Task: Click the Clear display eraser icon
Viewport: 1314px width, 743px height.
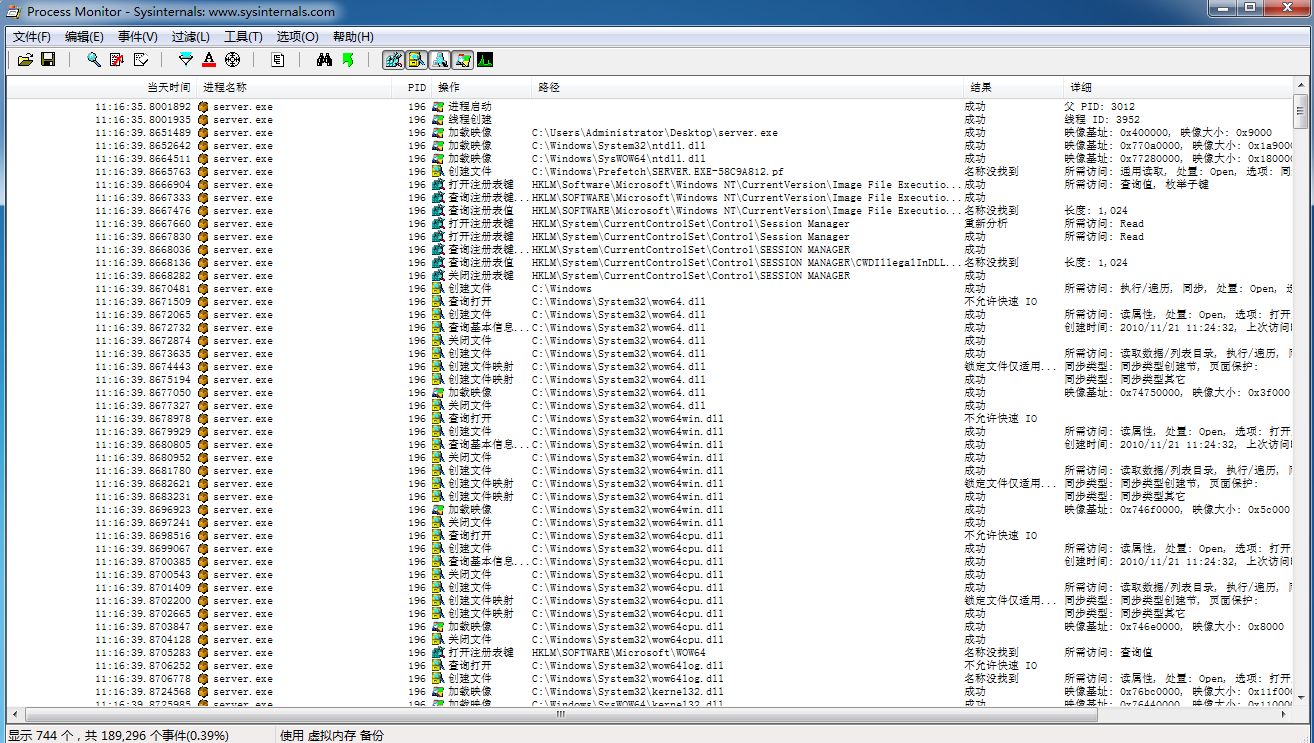Action: pos(140,60)
